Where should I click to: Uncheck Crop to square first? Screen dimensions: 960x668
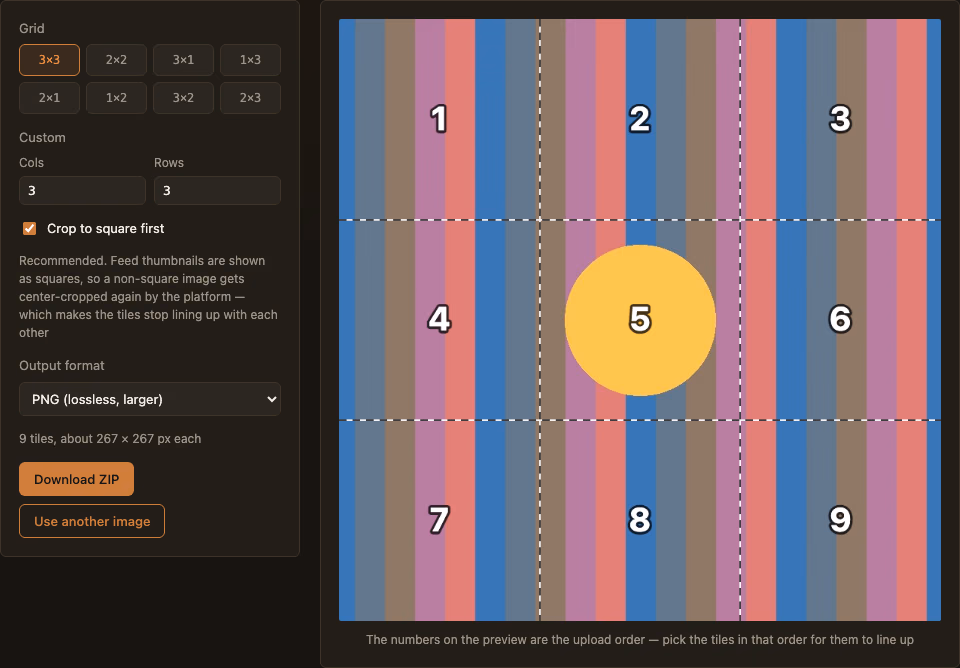[29, 228]
